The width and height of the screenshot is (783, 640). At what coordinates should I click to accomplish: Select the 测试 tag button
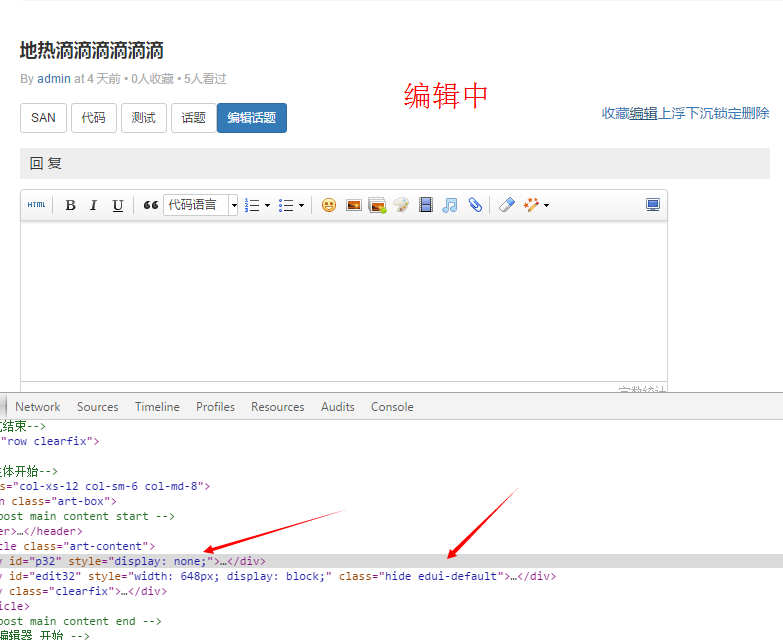pos(143,118)
